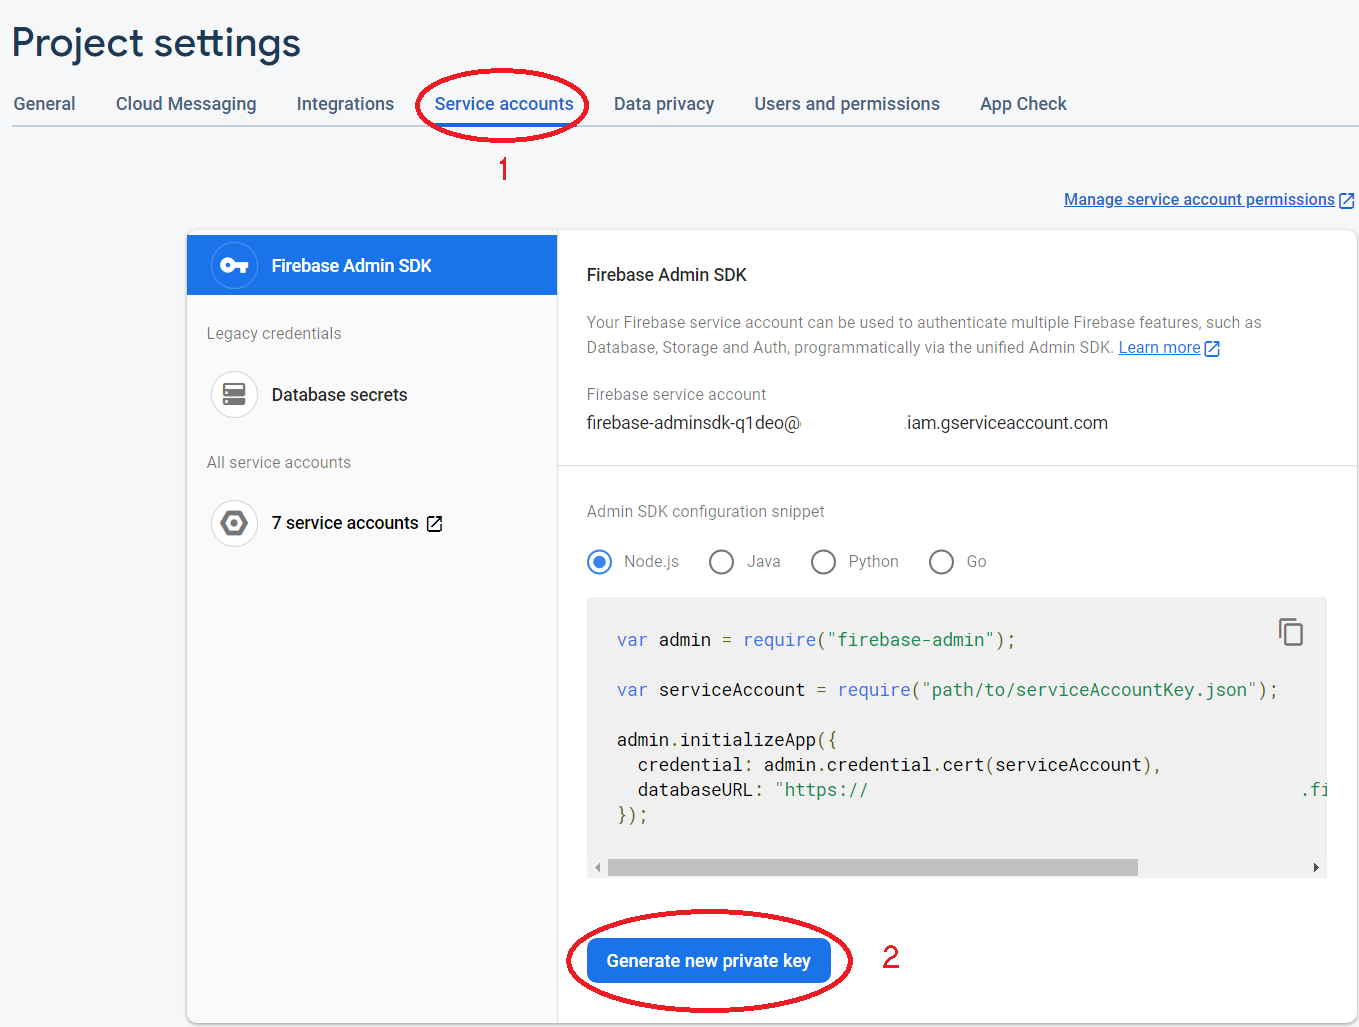Click the serviceAccountKey.json path in the code

coord(1090,690)
